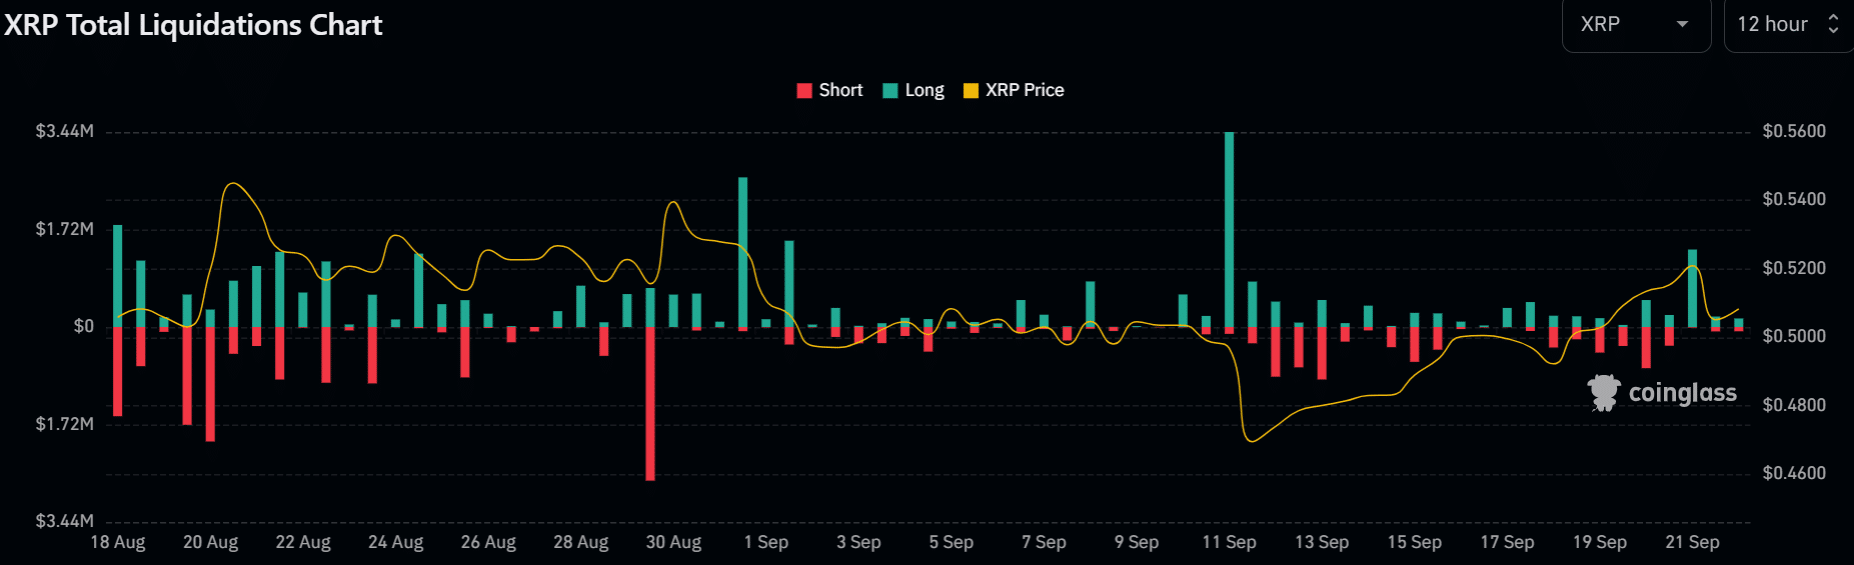Click the XRP Total Liquidations Chart title

pos(193,25)
